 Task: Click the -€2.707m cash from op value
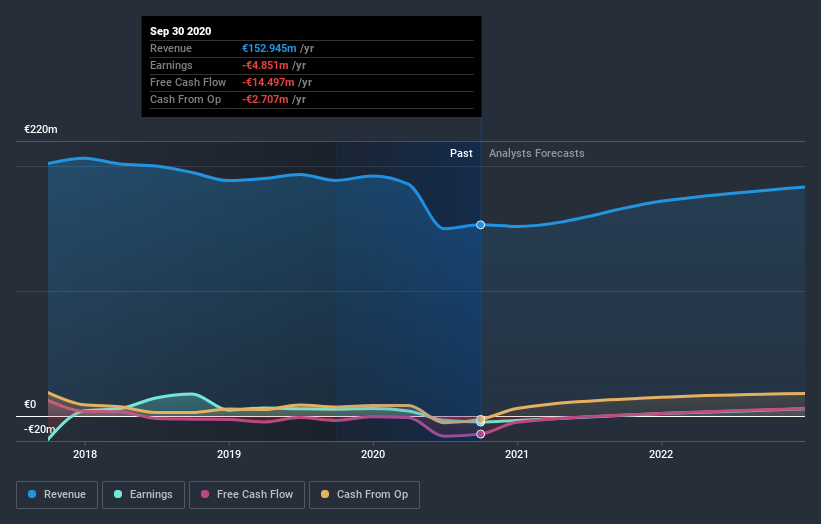265,99
